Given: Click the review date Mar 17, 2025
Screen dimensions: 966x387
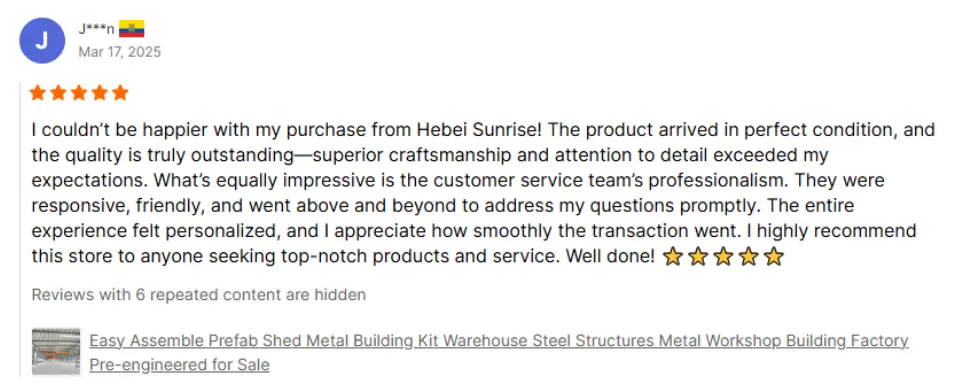Looking at the screenshot, I should pos(120,52).
